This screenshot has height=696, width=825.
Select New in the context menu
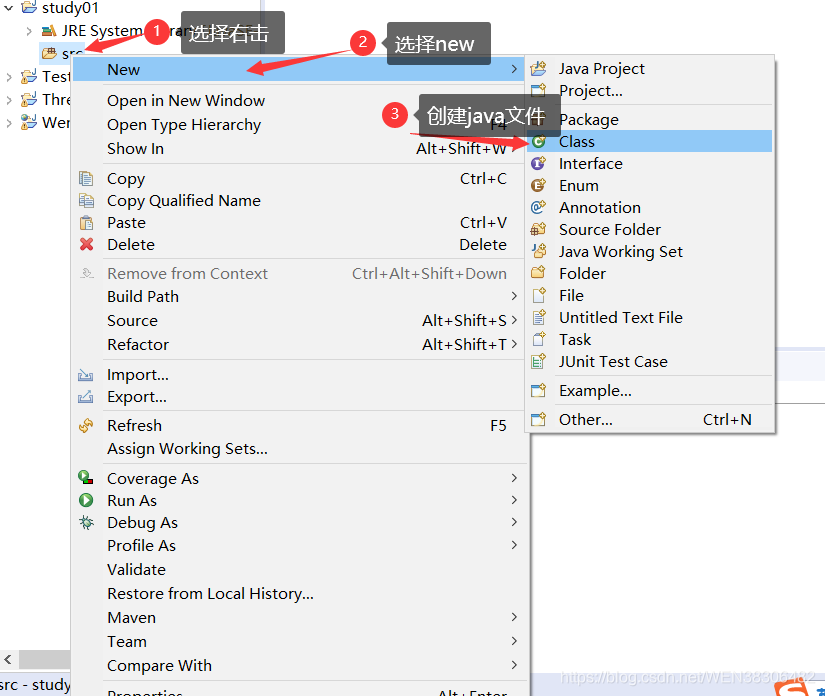(298, 69)
